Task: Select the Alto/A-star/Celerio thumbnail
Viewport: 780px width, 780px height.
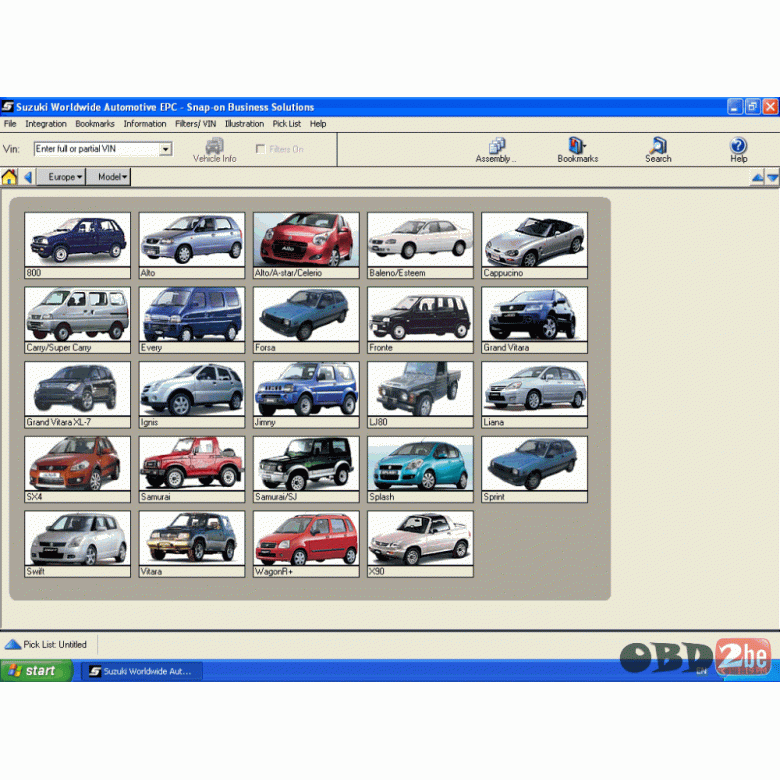Action: tap(306, 245)
